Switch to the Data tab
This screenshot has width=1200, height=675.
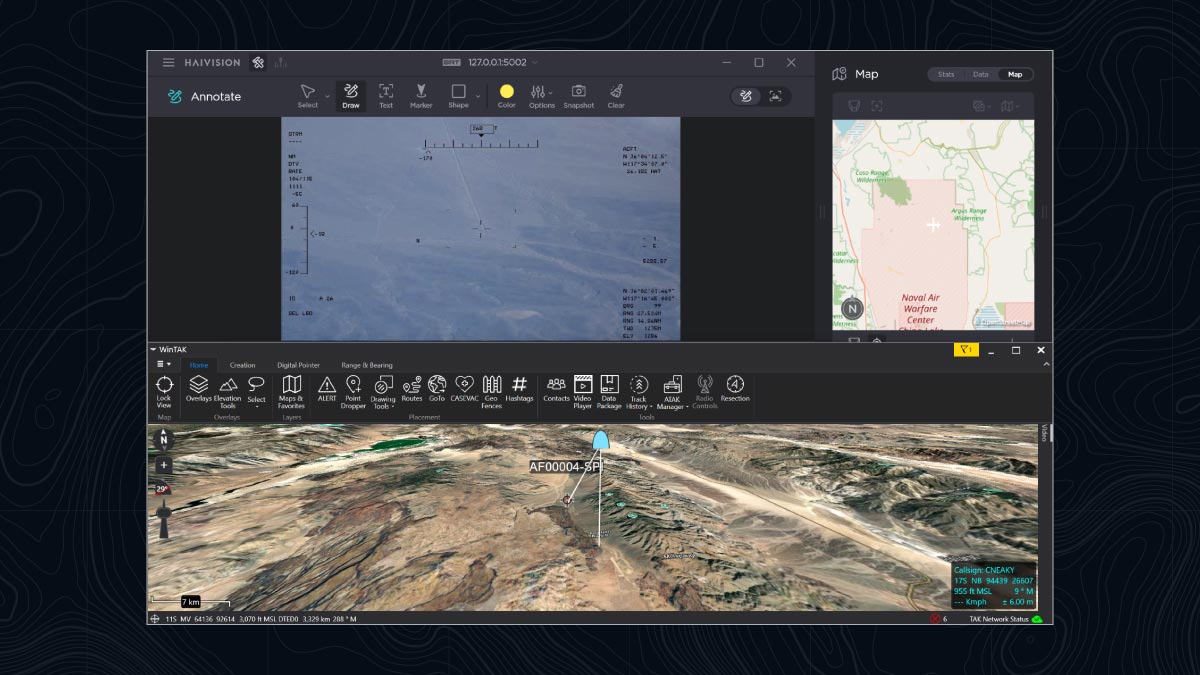981,74
